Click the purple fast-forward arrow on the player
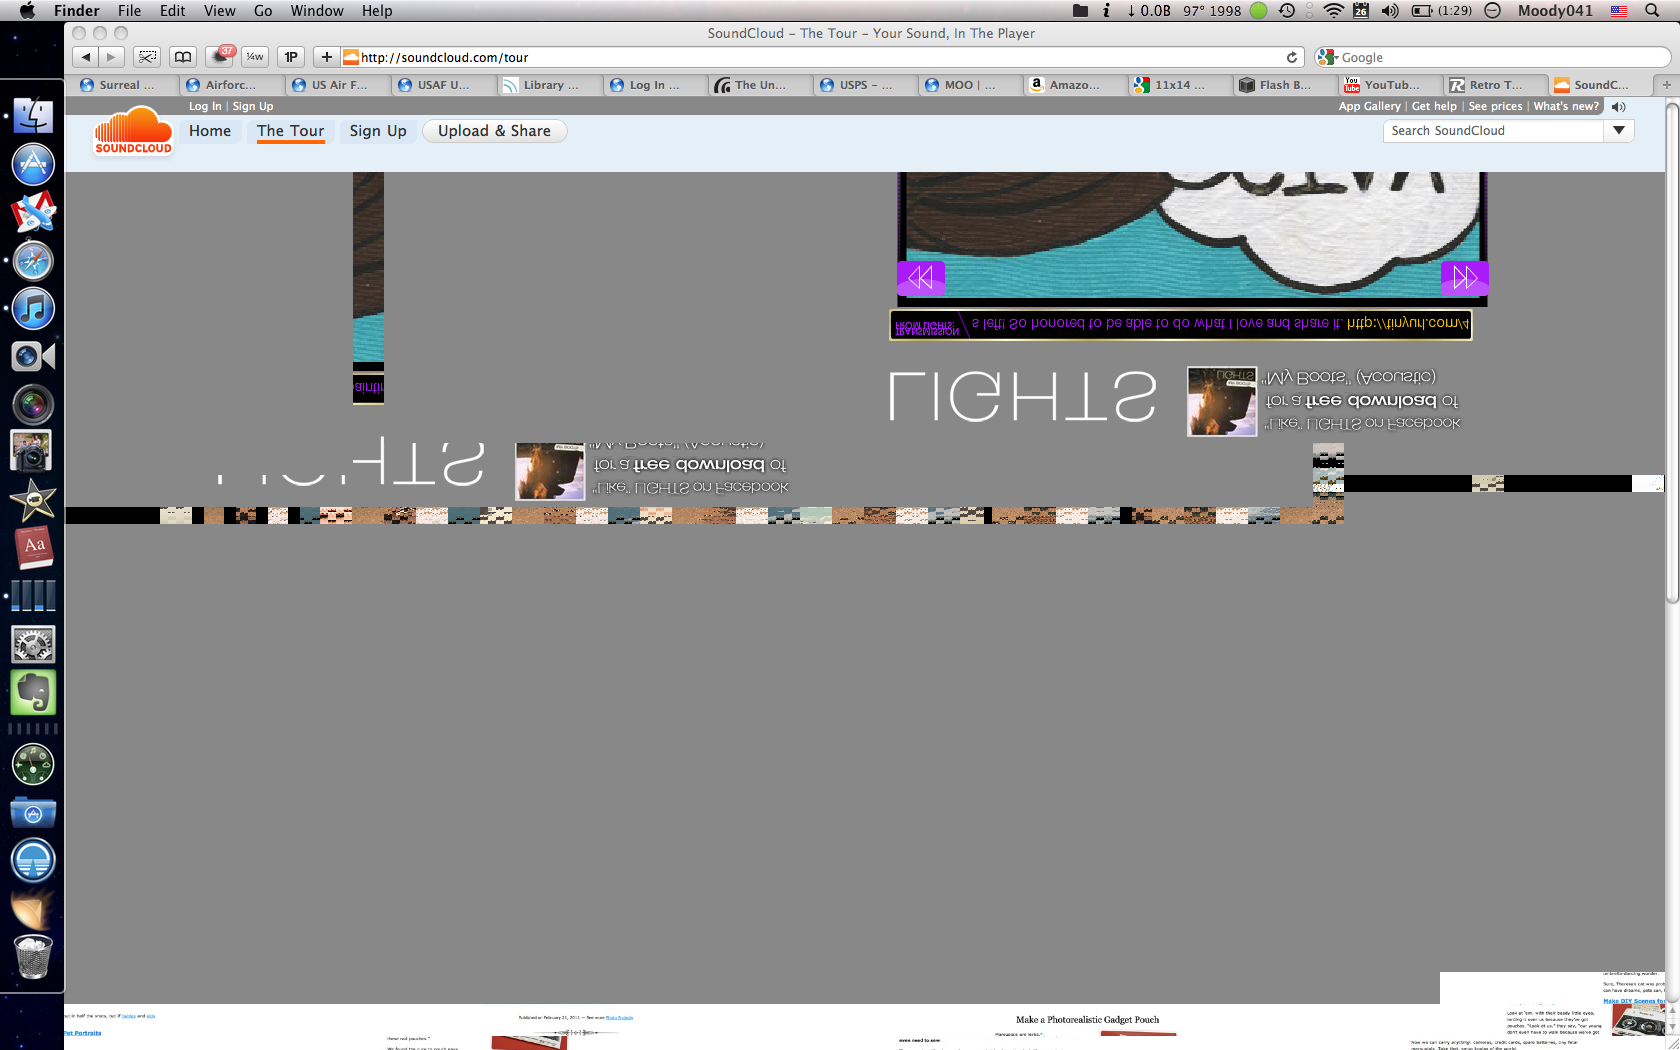 pyautogui.click(x=1464, y=277)
